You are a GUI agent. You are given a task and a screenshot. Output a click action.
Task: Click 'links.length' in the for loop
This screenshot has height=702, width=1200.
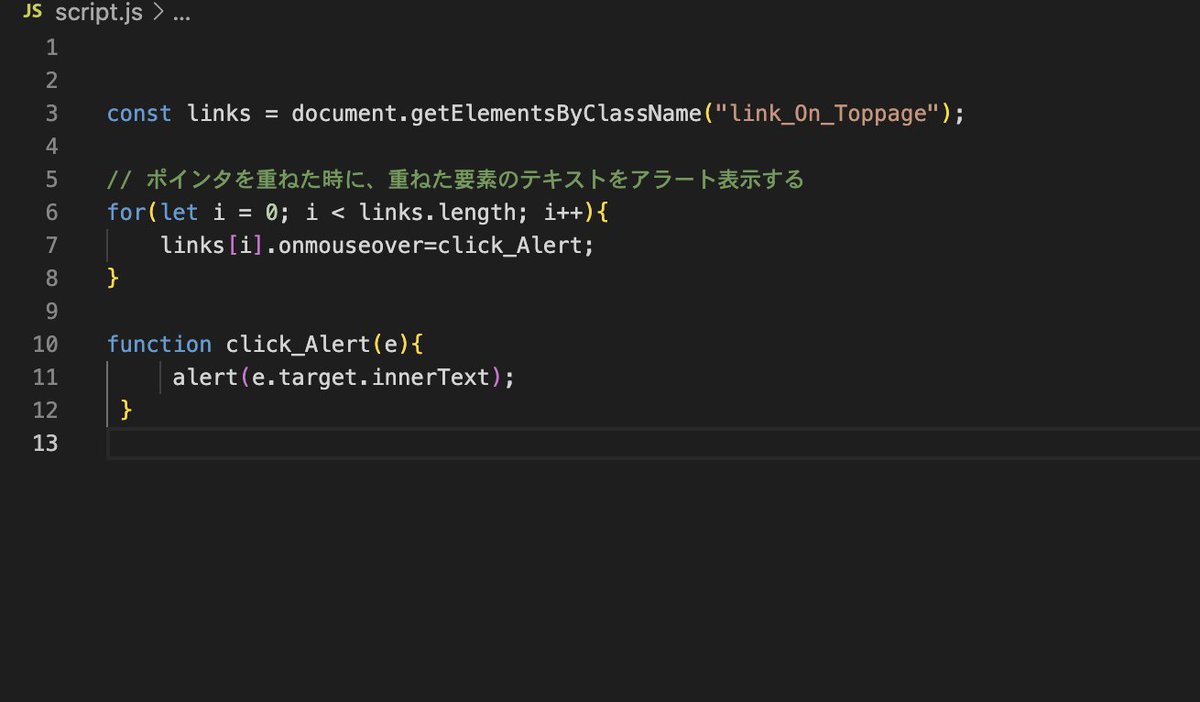click(x=436, y=213)
